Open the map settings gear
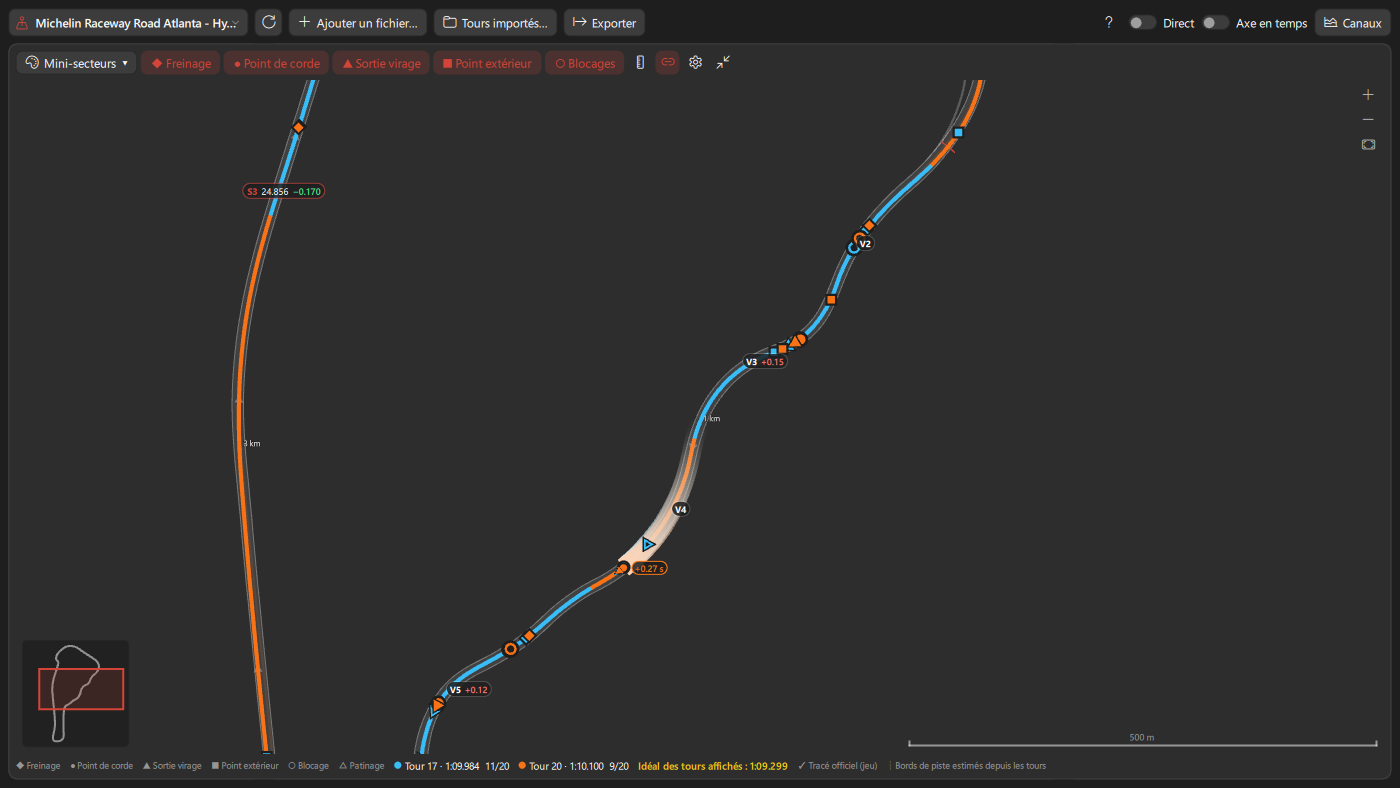 (696, 62)
